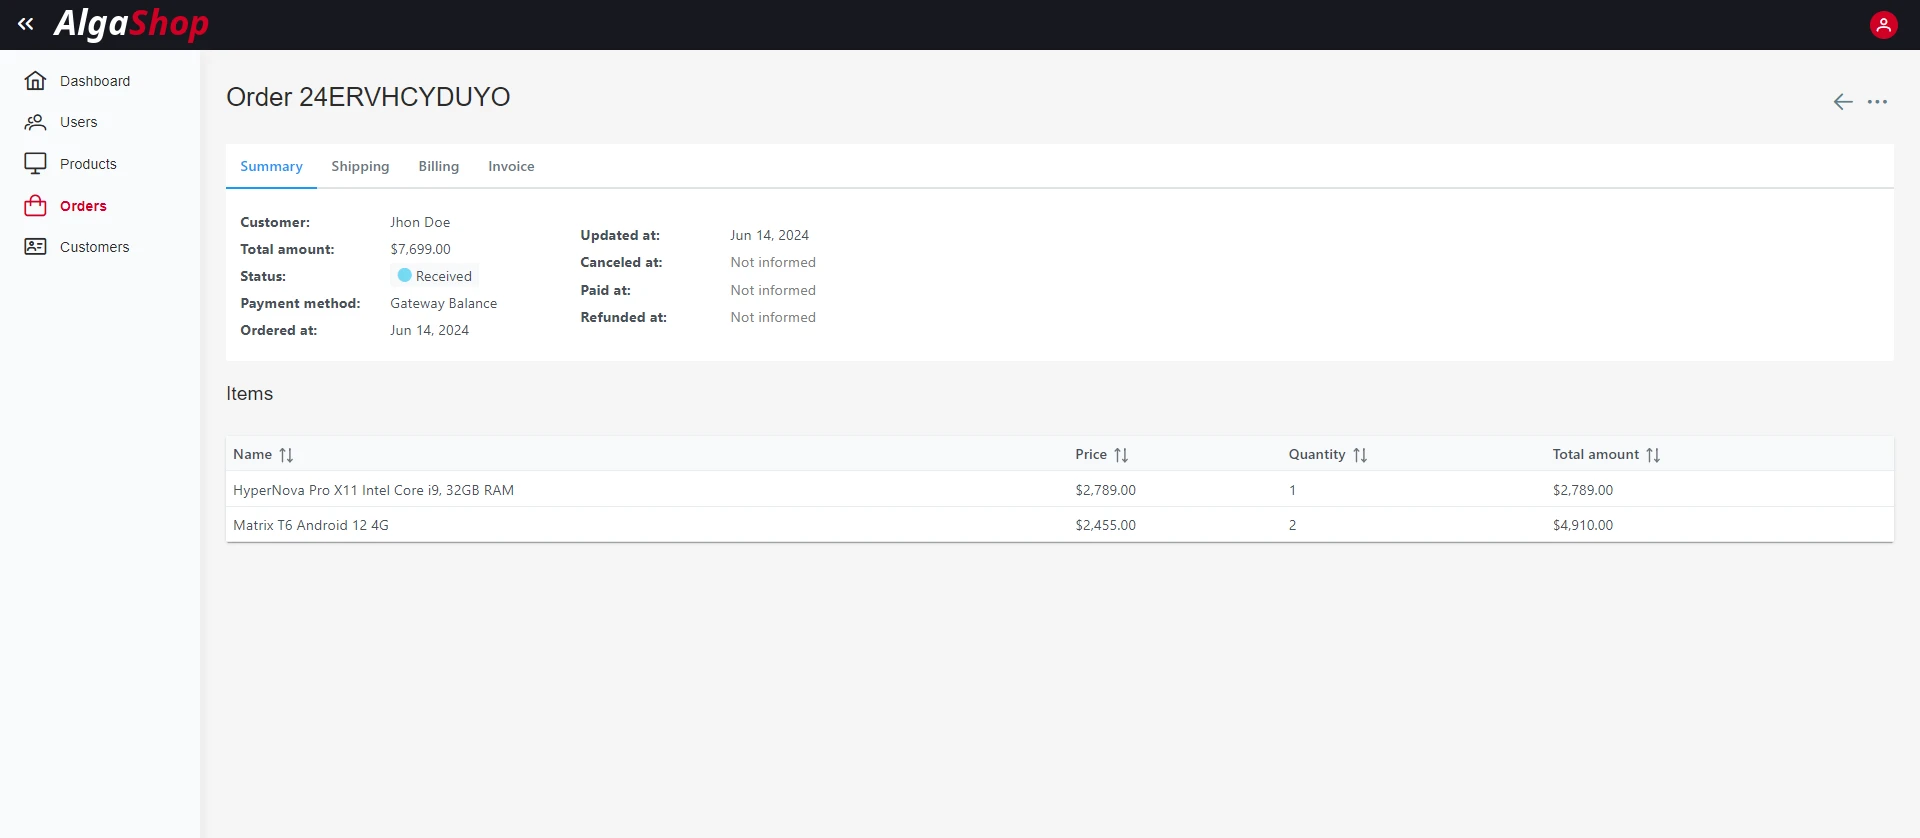Select the Summary tab
This screenshot has height=838, width=1920.
pyautogui.click(x=271, y=167)
